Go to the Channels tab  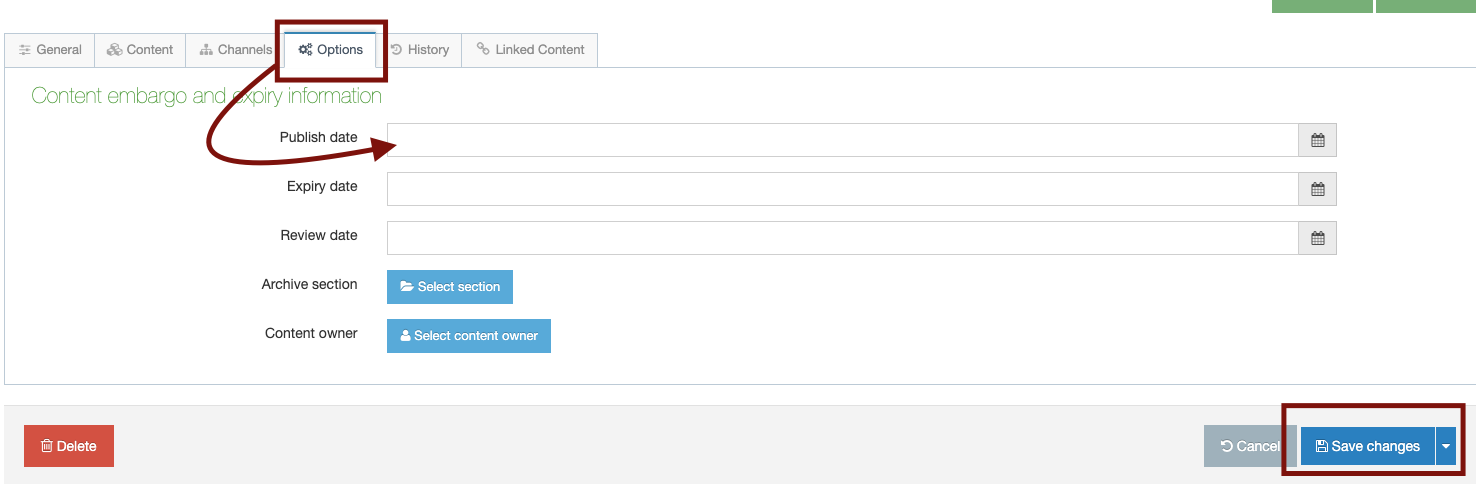[x=235, y=50]
